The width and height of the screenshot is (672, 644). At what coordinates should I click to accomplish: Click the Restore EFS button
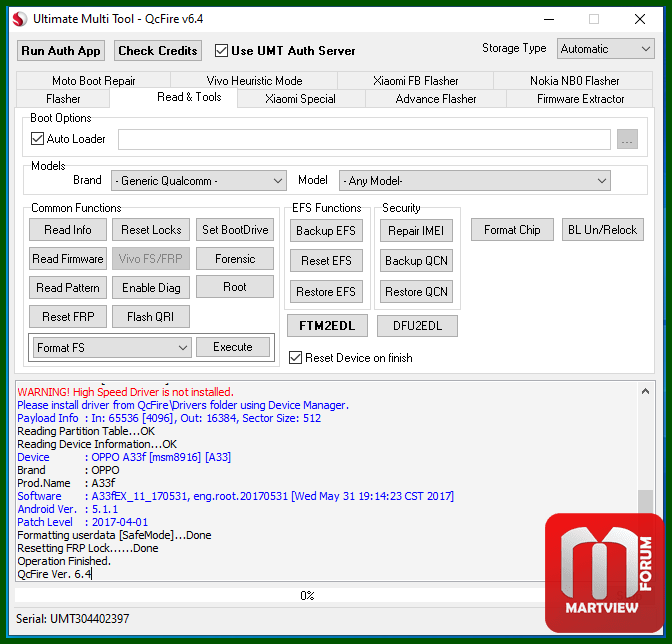[x=326, y=292]
